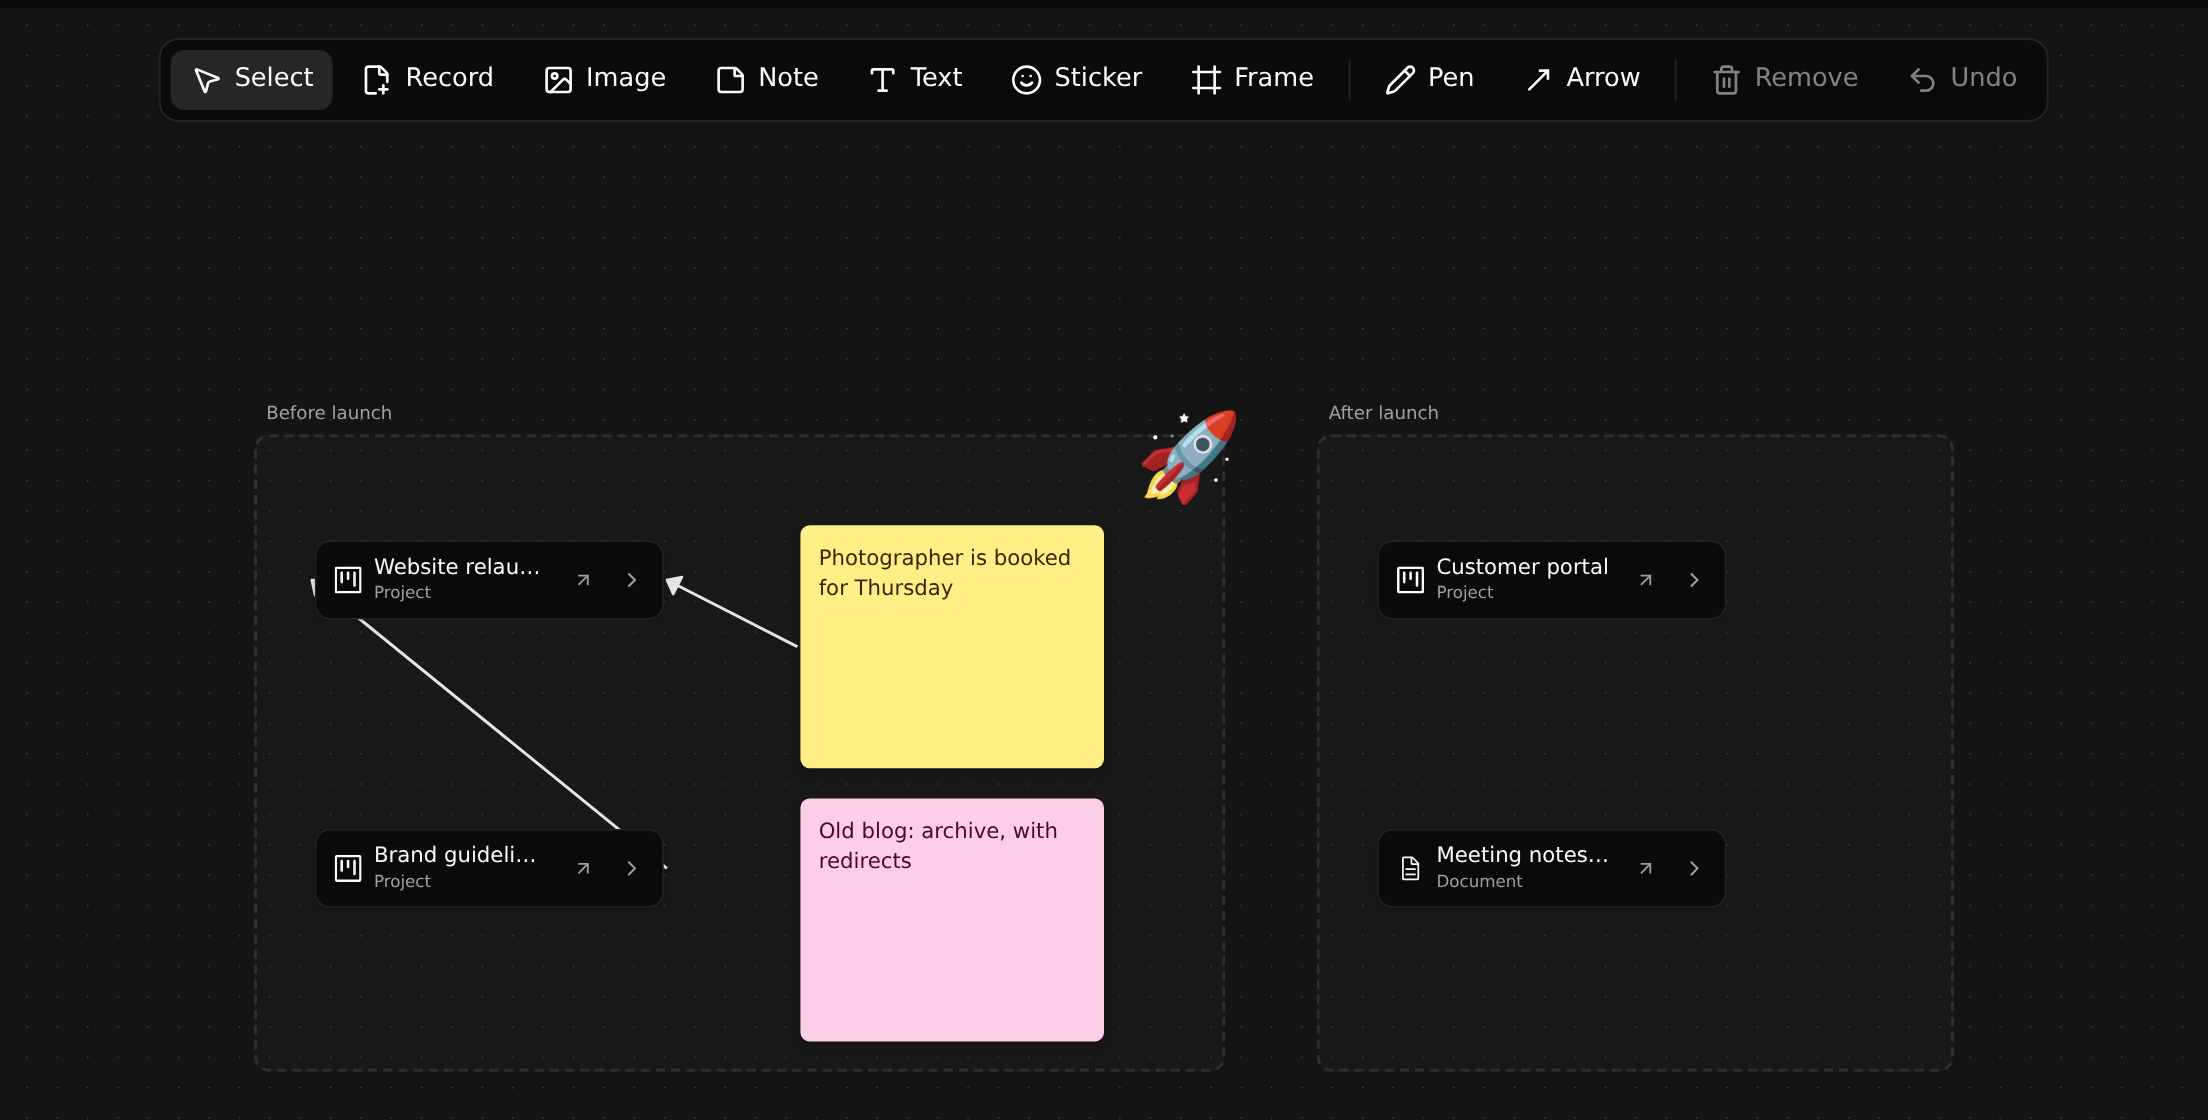2208x1120 pixels.
Task: Pick the Note tool
Action: click(x=768, y=79)
